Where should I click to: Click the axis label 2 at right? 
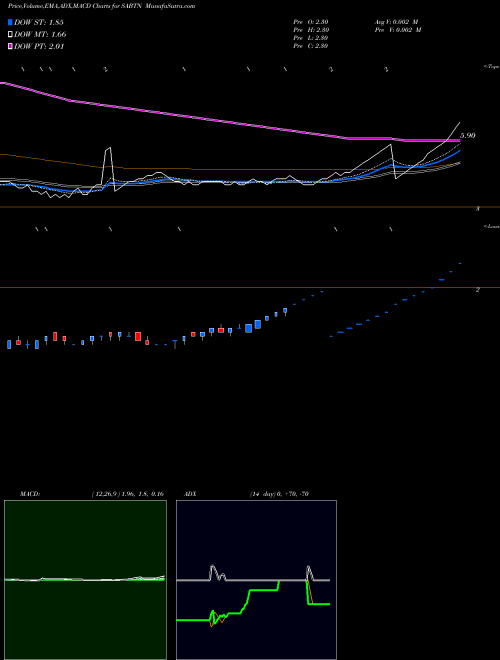point(478,290)
